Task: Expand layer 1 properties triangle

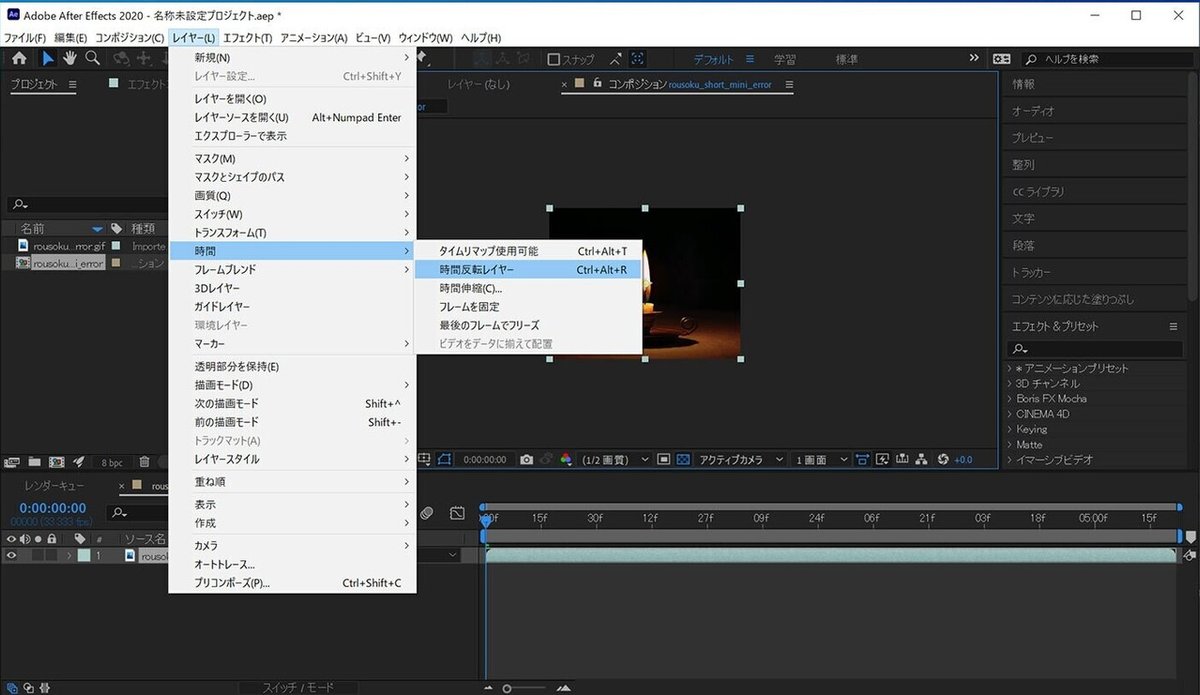Action: click(x=69, y=556)
